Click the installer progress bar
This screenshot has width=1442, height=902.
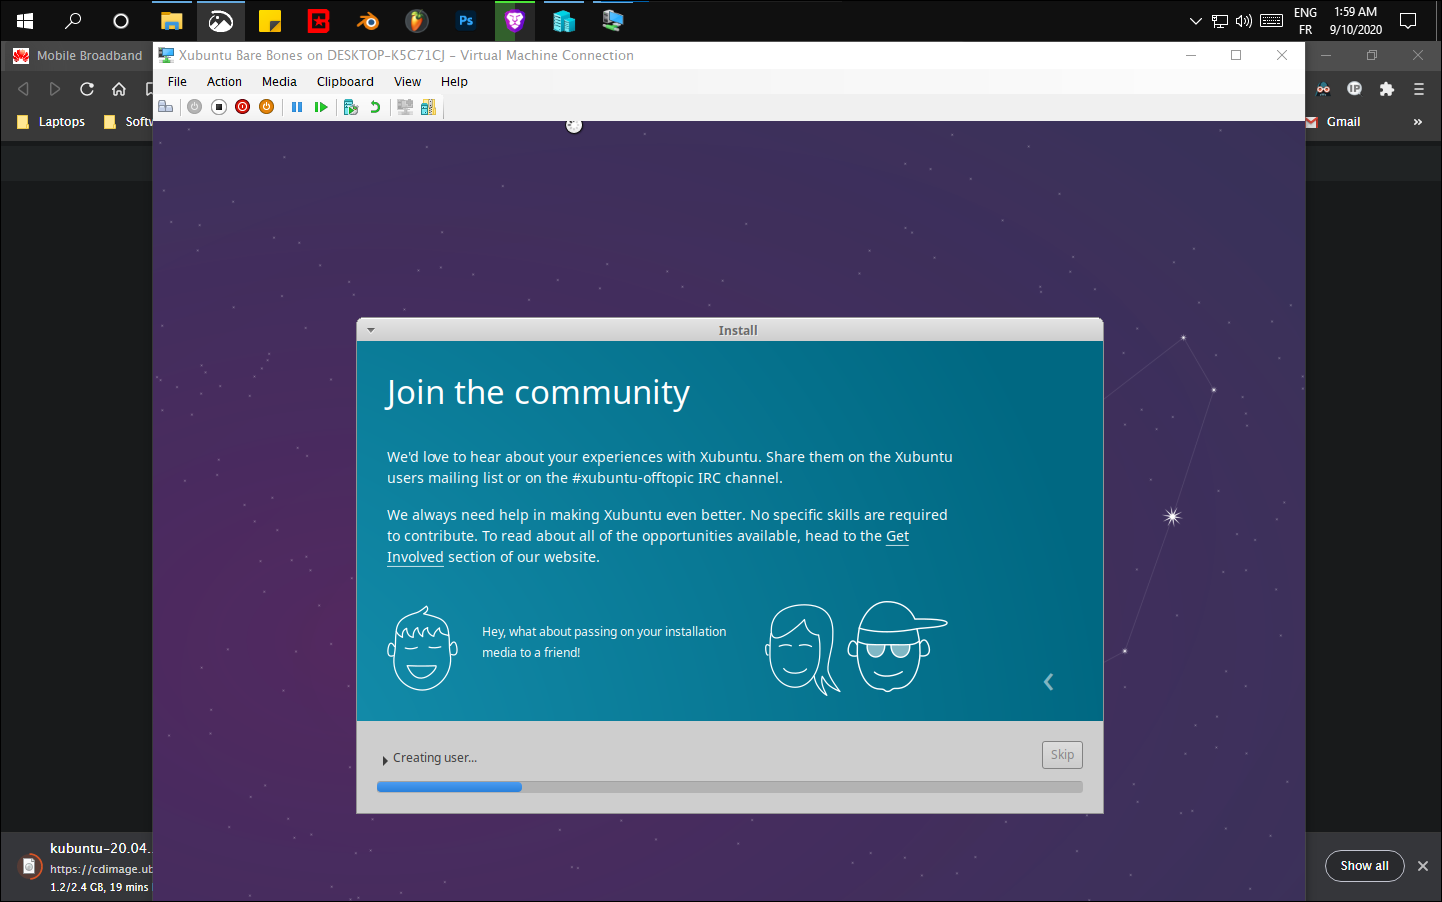tap(729, 787)
